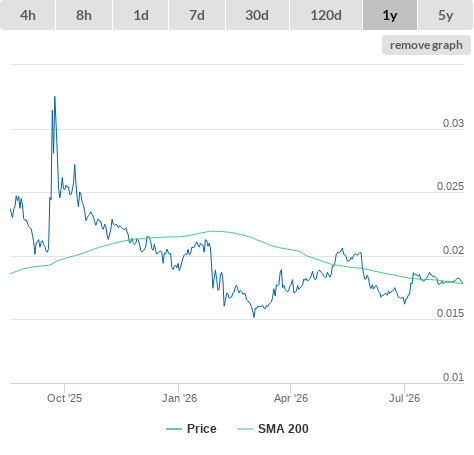Click the Oct '25 axis tick label

[64, 398]
